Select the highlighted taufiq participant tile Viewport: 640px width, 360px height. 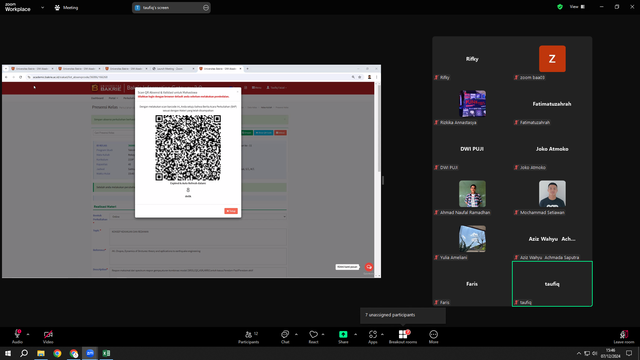click(x=552, y=284)
